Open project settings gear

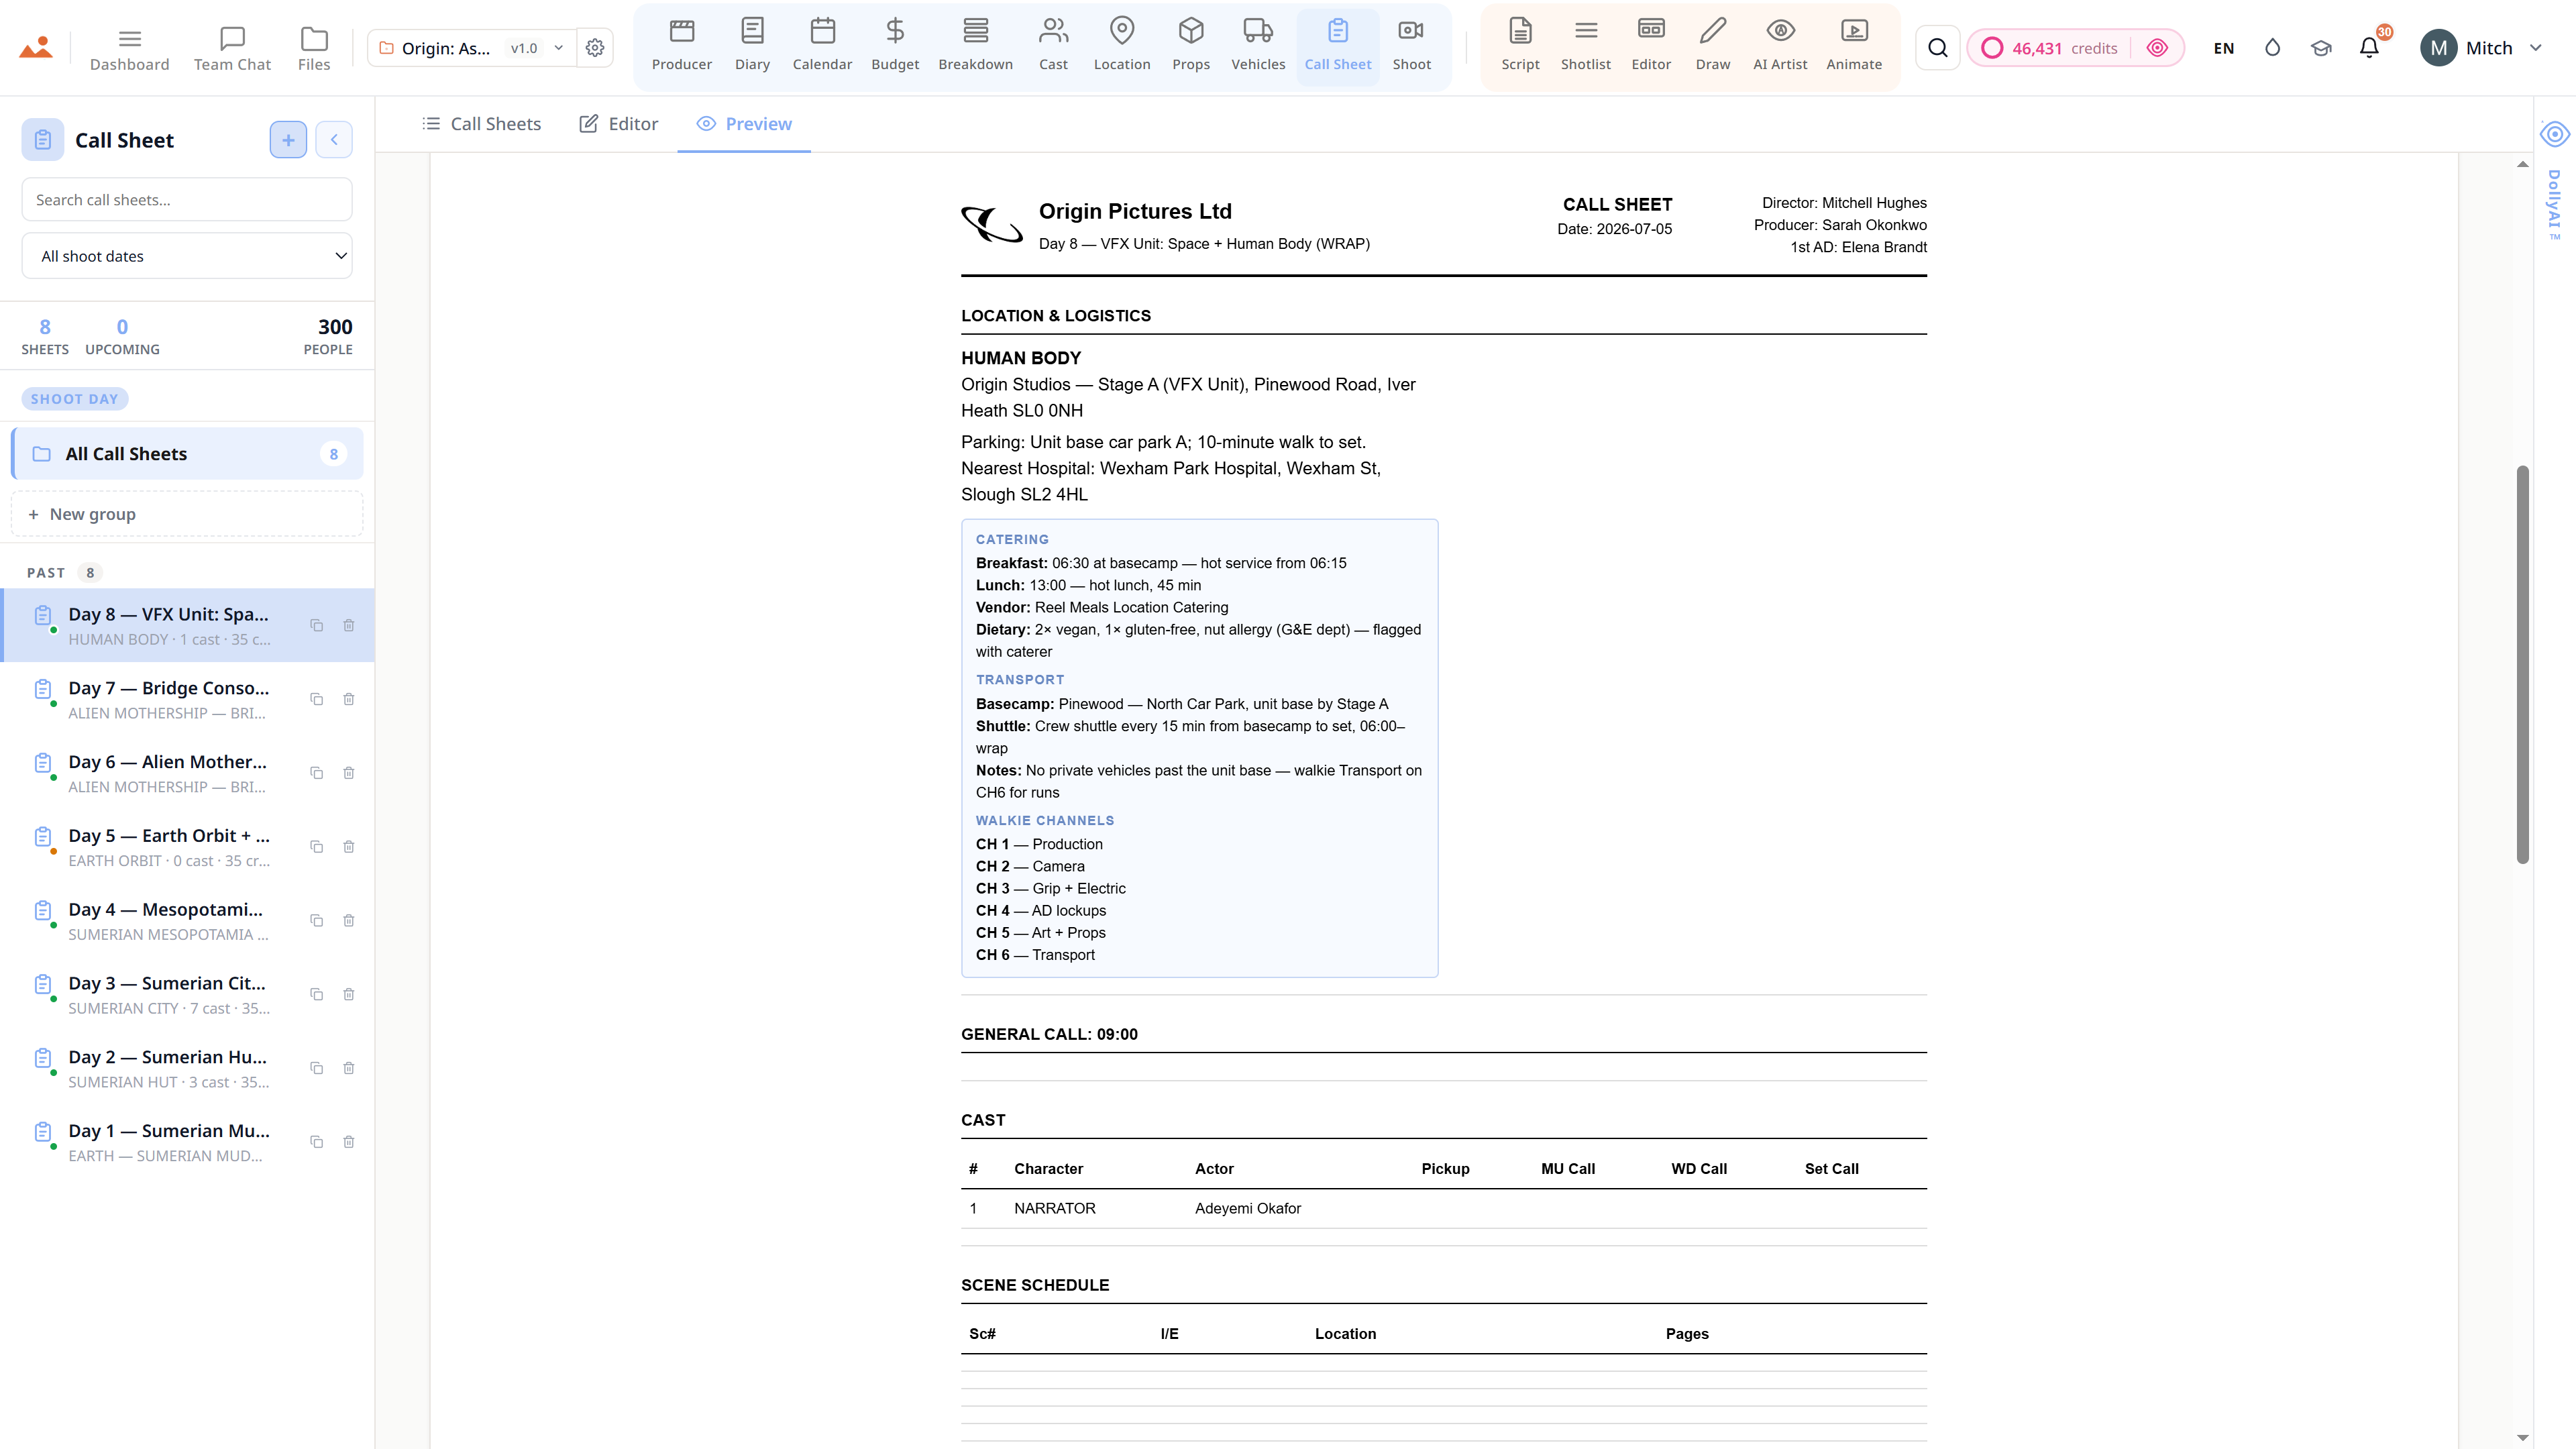tap(595, 47)
